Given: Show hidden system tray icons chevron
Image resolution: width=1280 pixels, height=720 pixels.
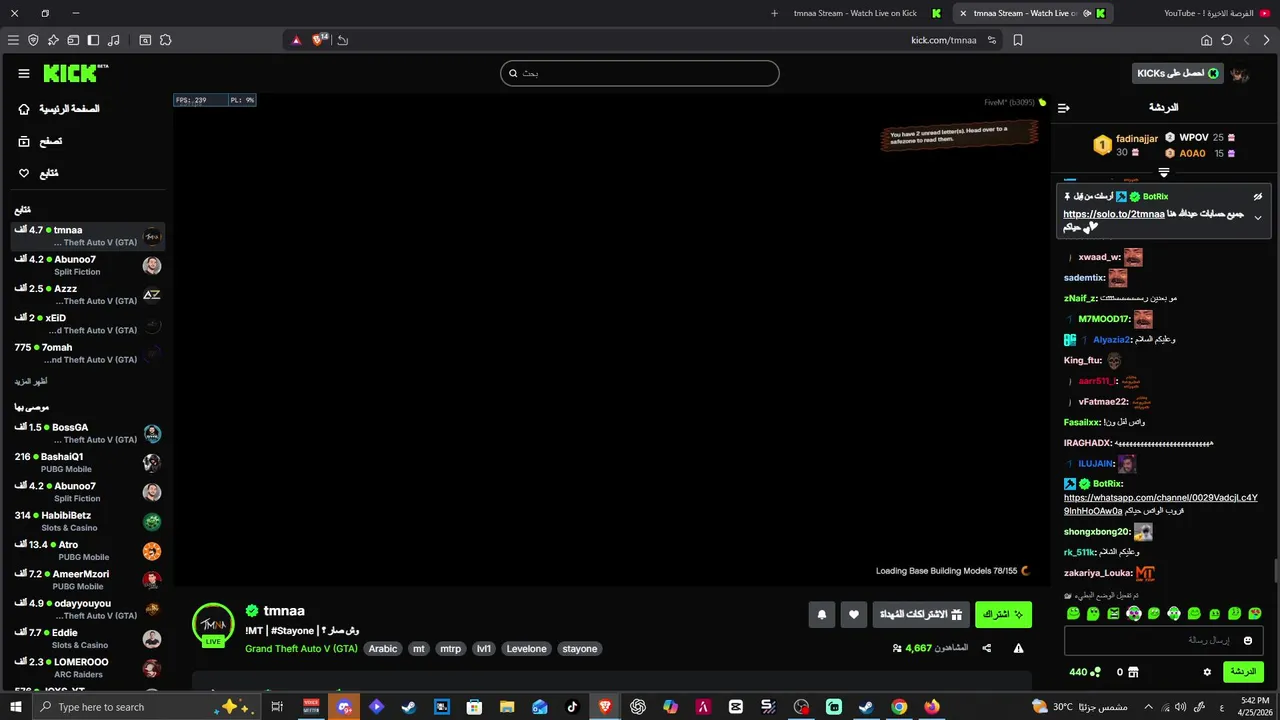Looking at the screenshot, I should tap(1148, 707).
